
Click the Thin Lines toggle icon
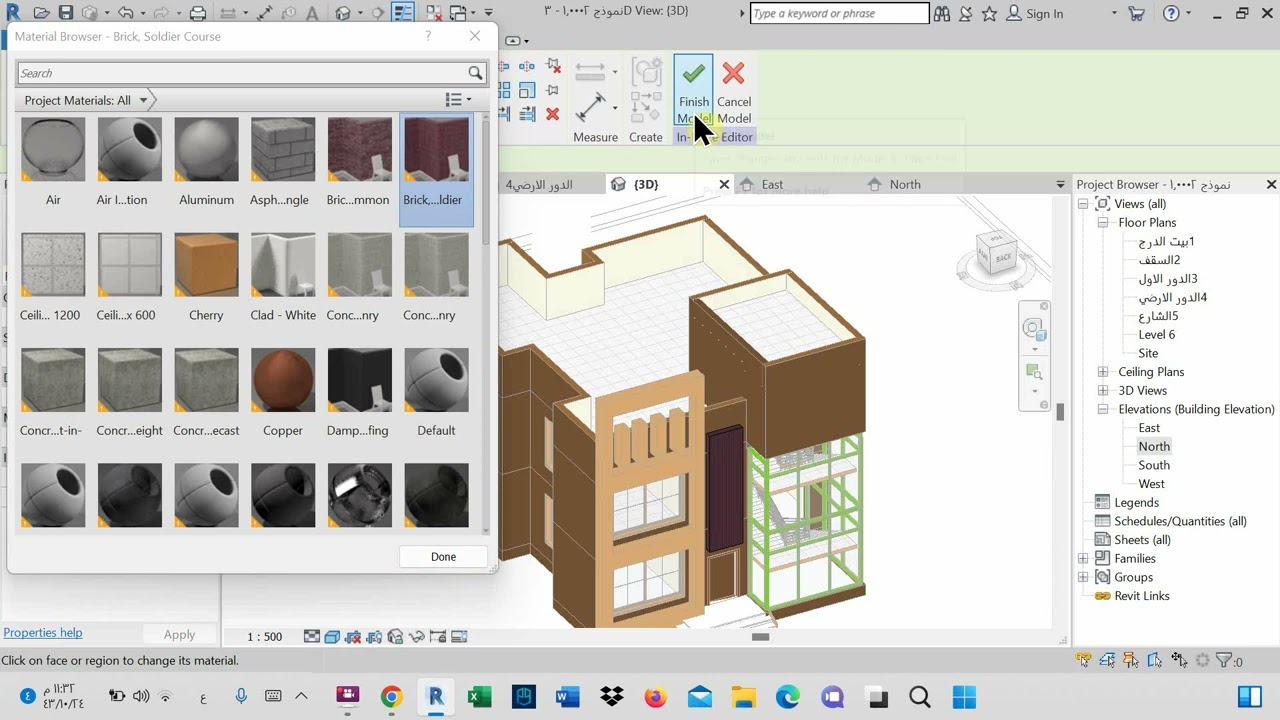click(403, 13)
